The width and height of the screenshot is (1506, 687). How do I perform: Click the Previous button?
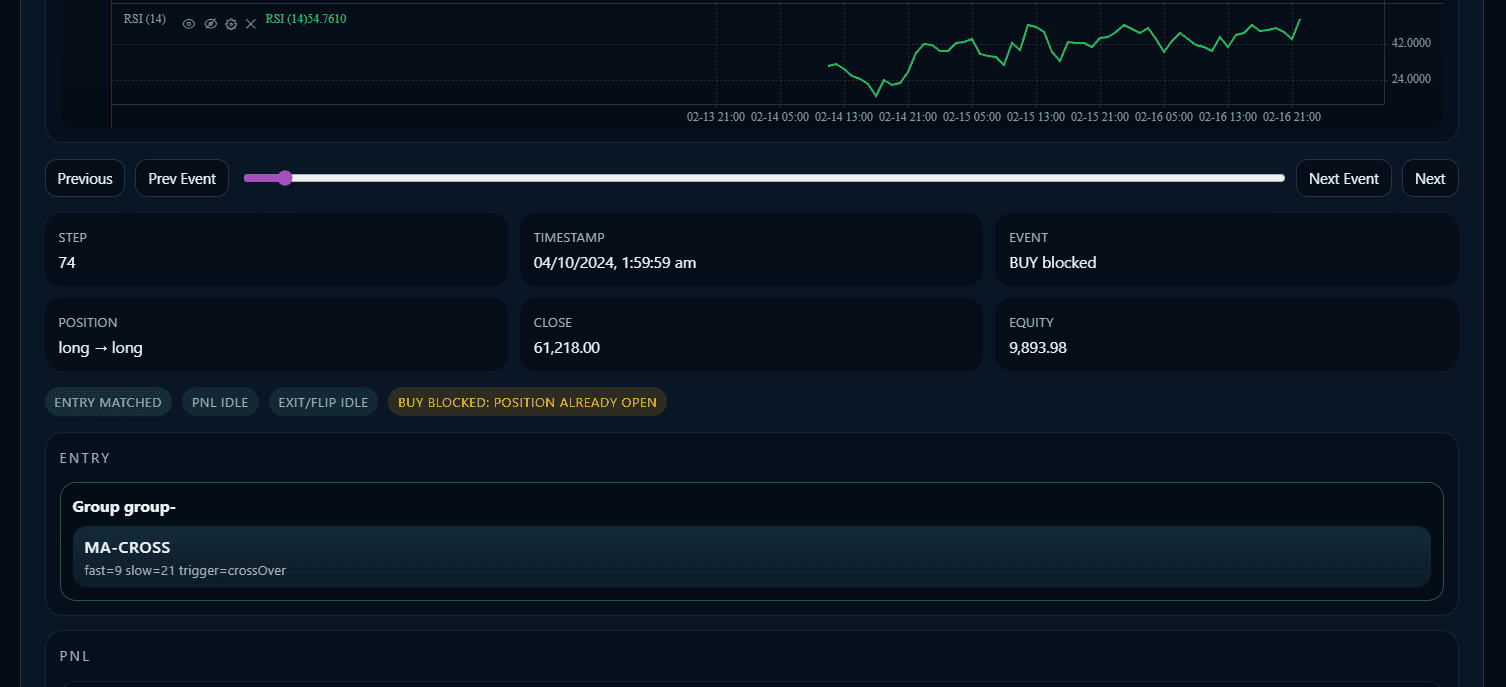(x=84, y=178)
